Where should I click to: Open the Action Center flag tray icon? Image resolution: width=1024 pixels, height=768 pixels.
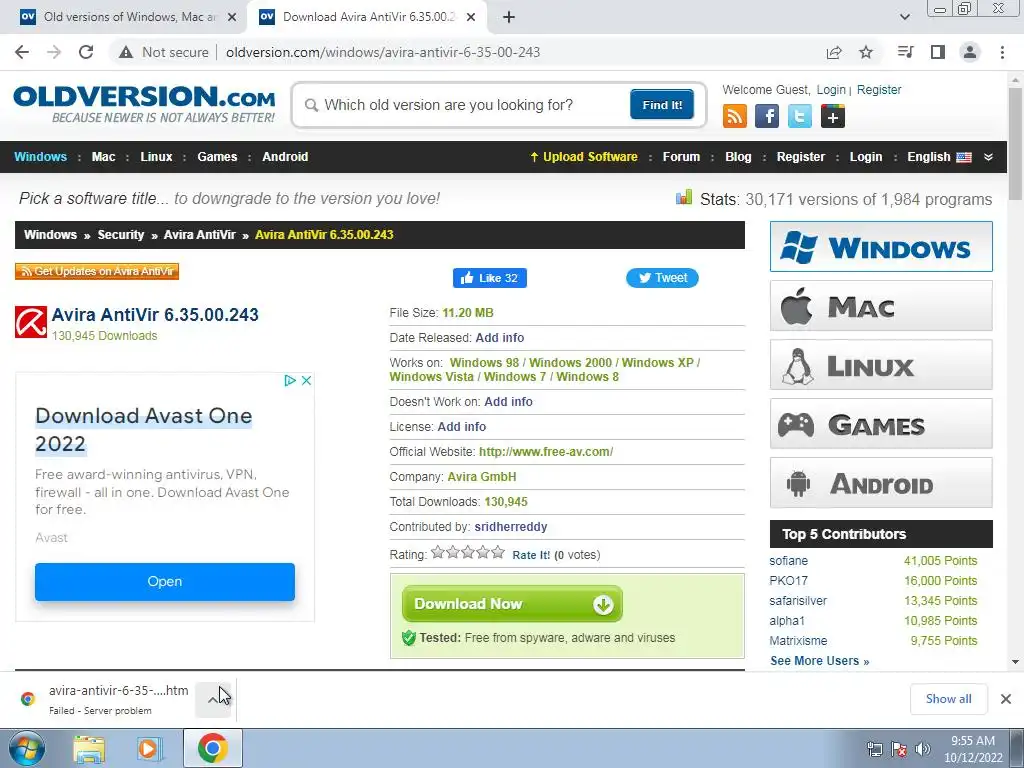tap(899, 749)
